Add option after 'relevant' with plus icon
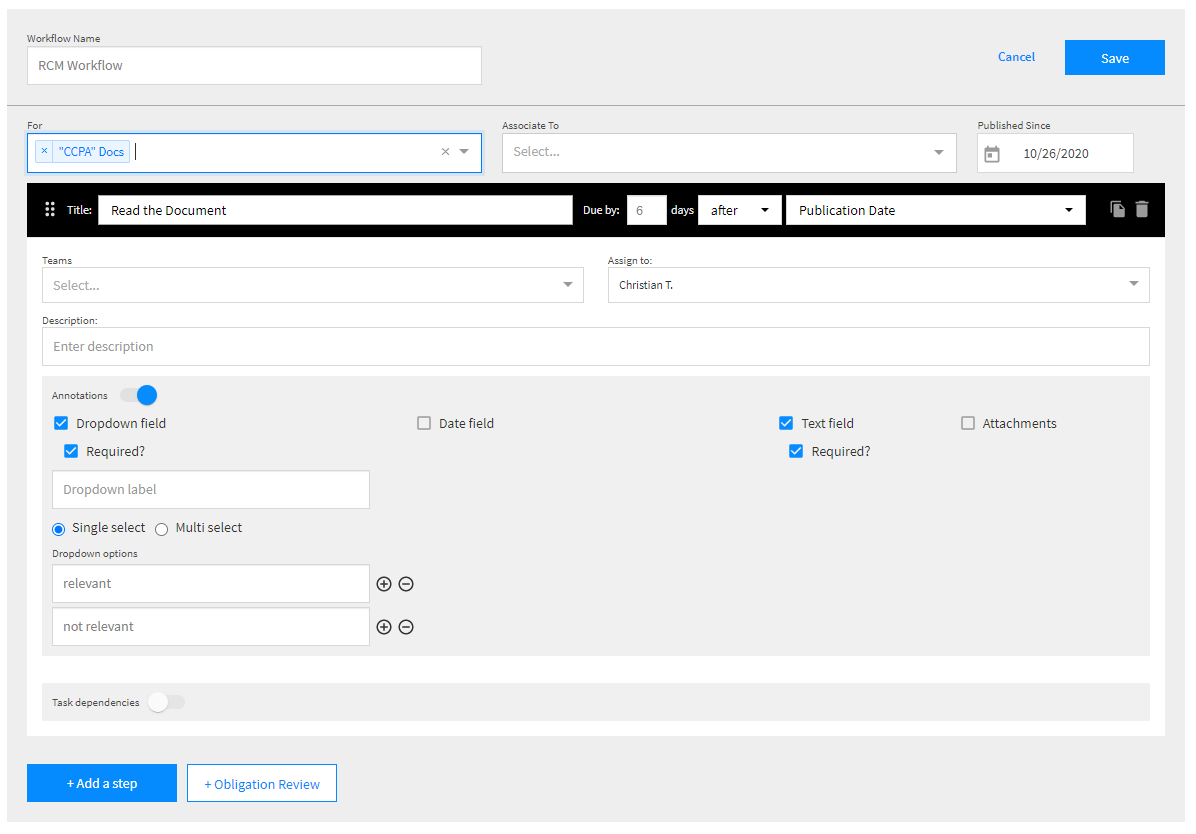 coord(384,584)
